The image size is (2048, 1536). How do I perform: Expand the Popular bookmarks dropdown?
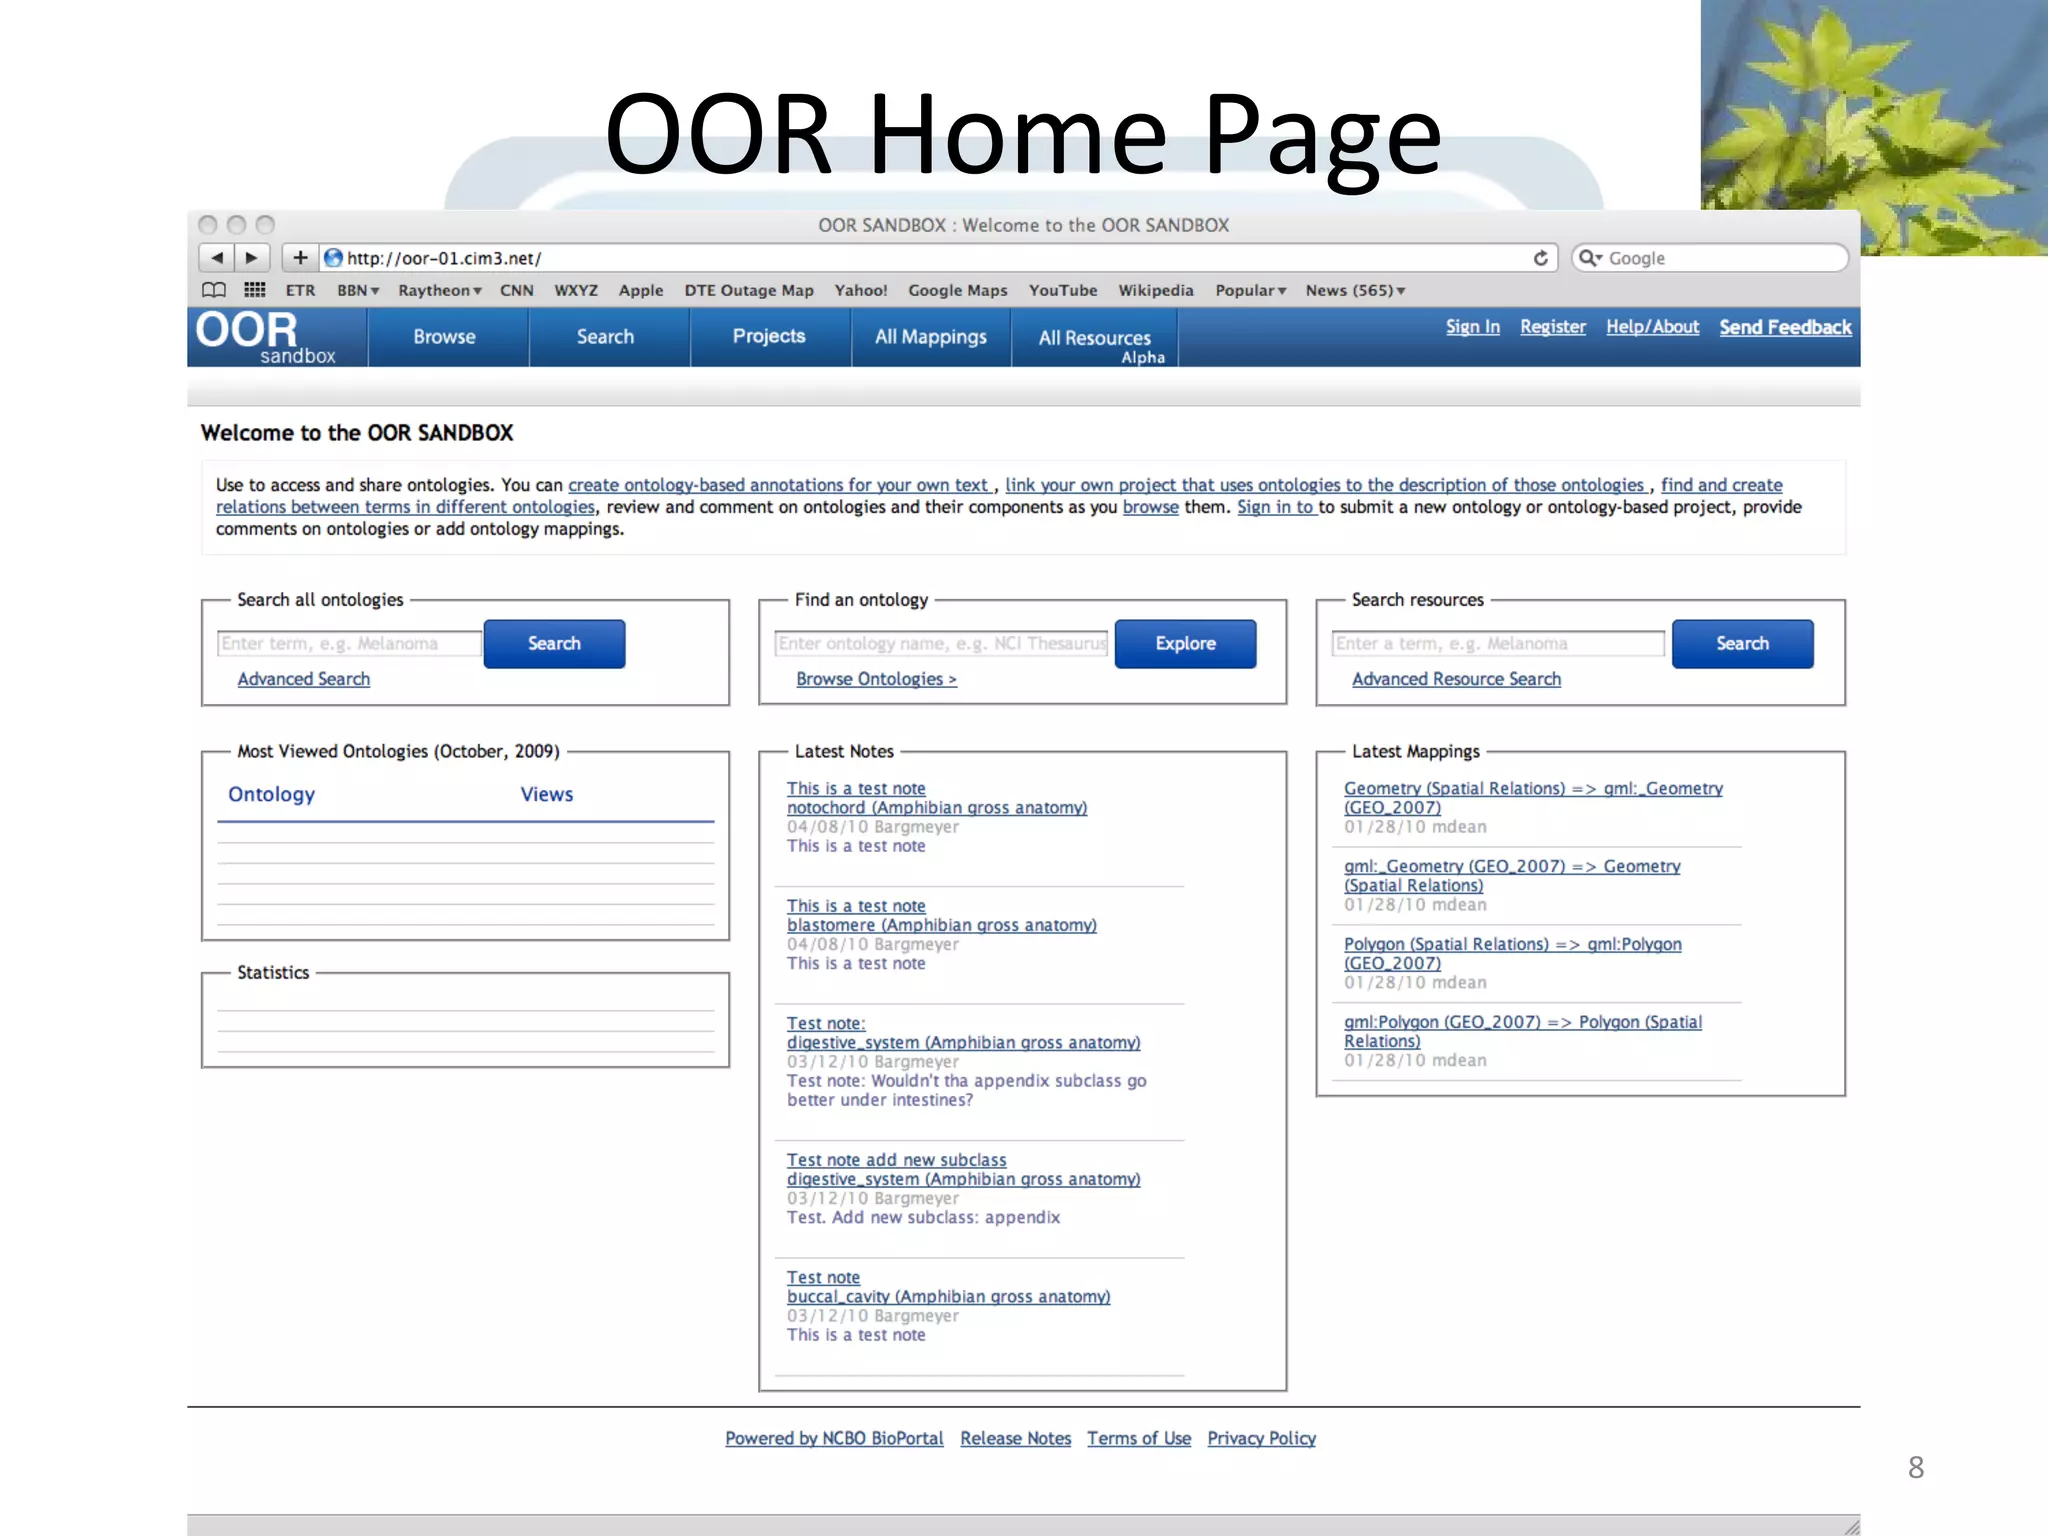[x=1251, y=290]
